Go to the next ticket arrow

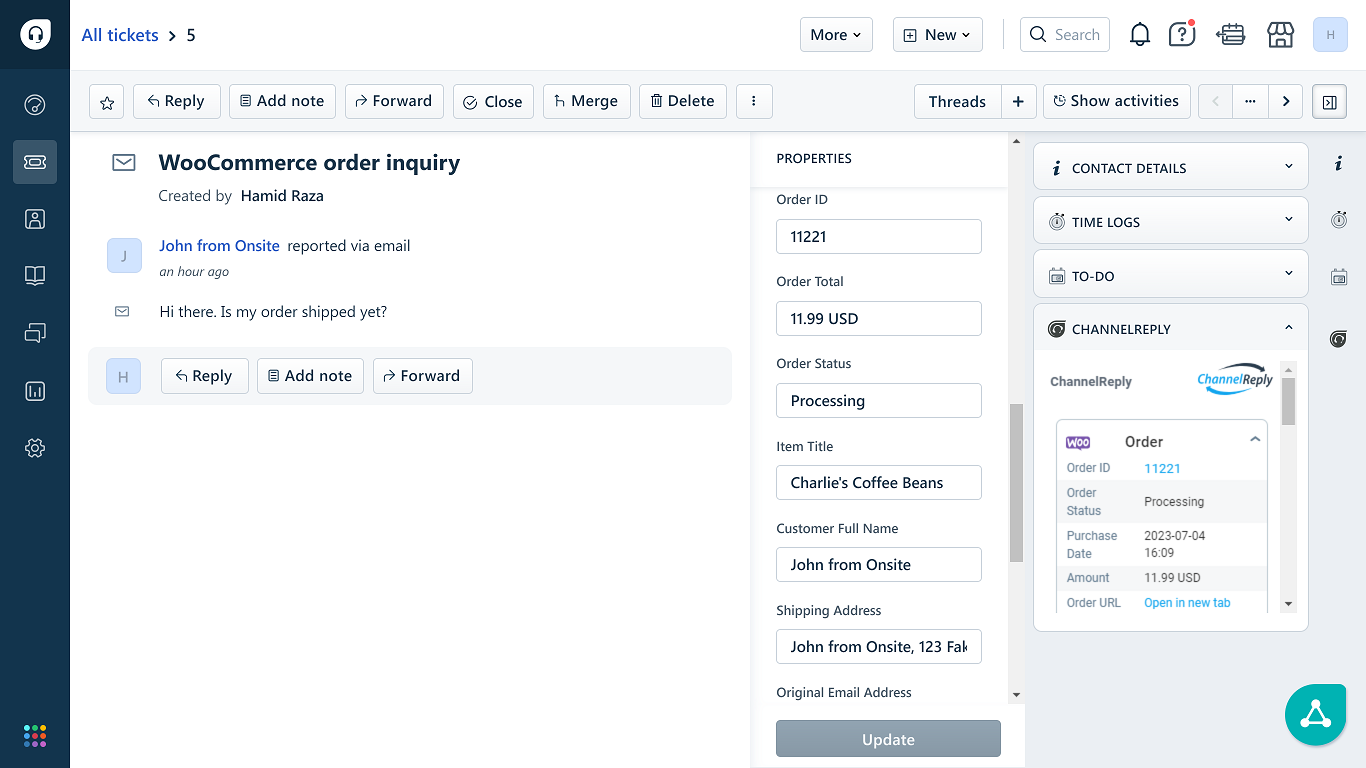[1286, 101]
